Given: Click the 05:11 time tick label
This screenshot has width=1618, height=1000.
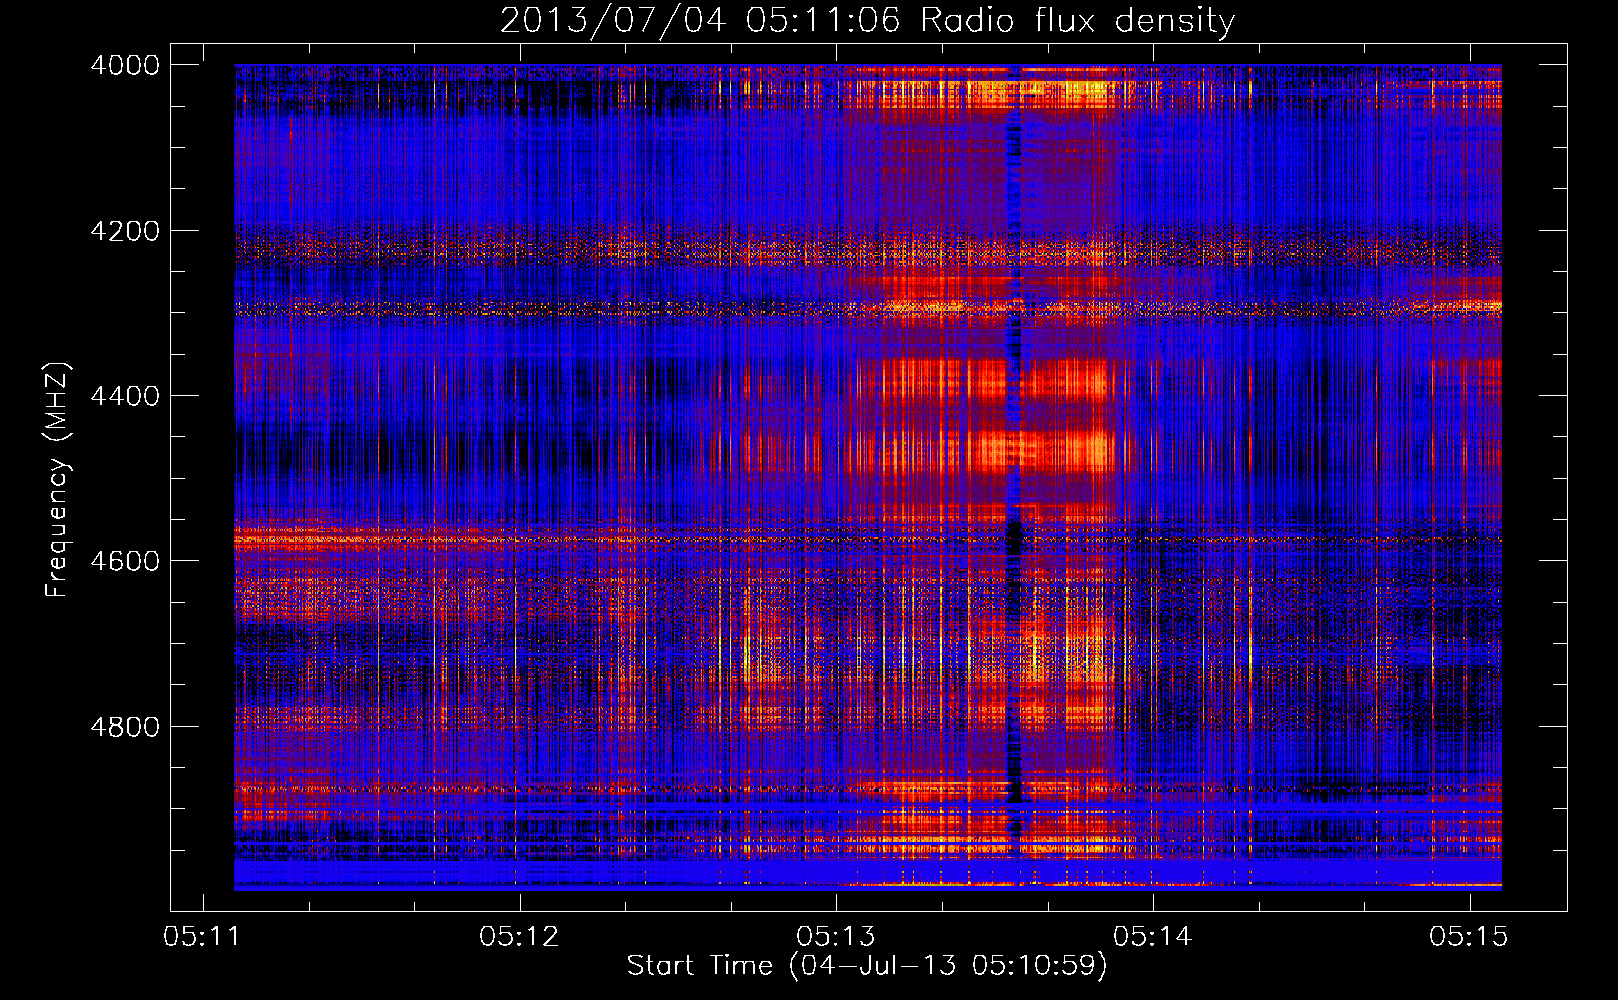Looking at the screenshot, I should [203, 937].
